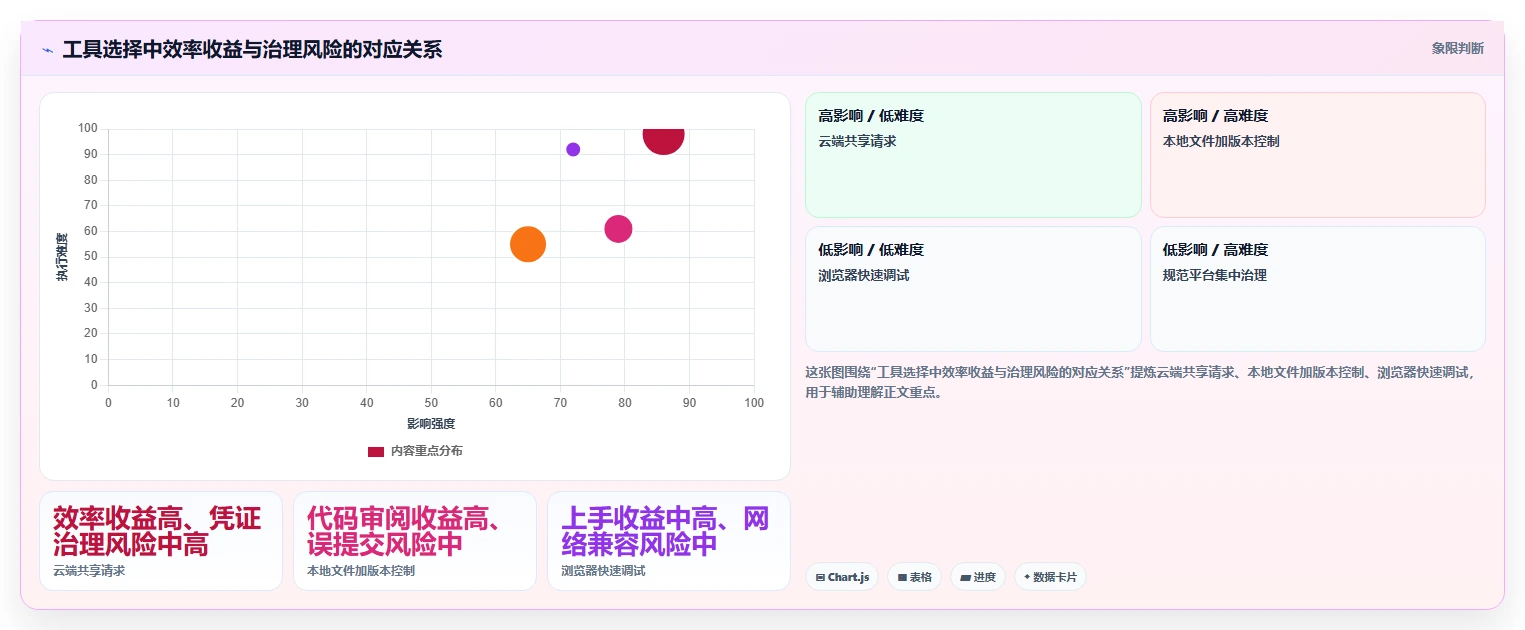Click the 象限判断 label in header

(1457, 48)
